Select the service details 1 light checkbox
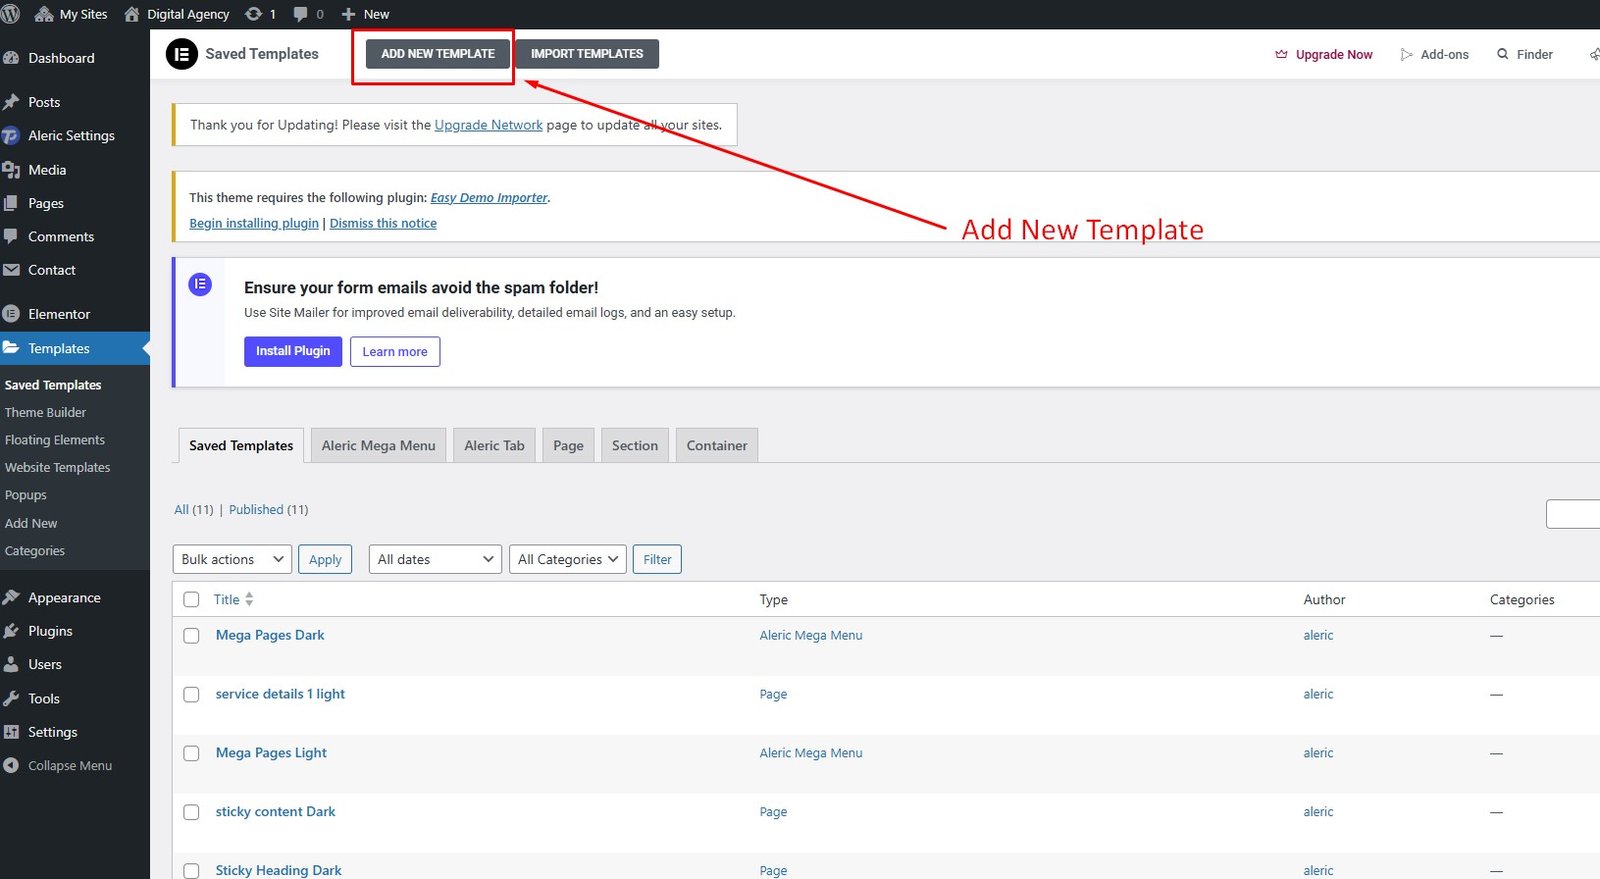 pyautogui.click(x=191, y=695)
